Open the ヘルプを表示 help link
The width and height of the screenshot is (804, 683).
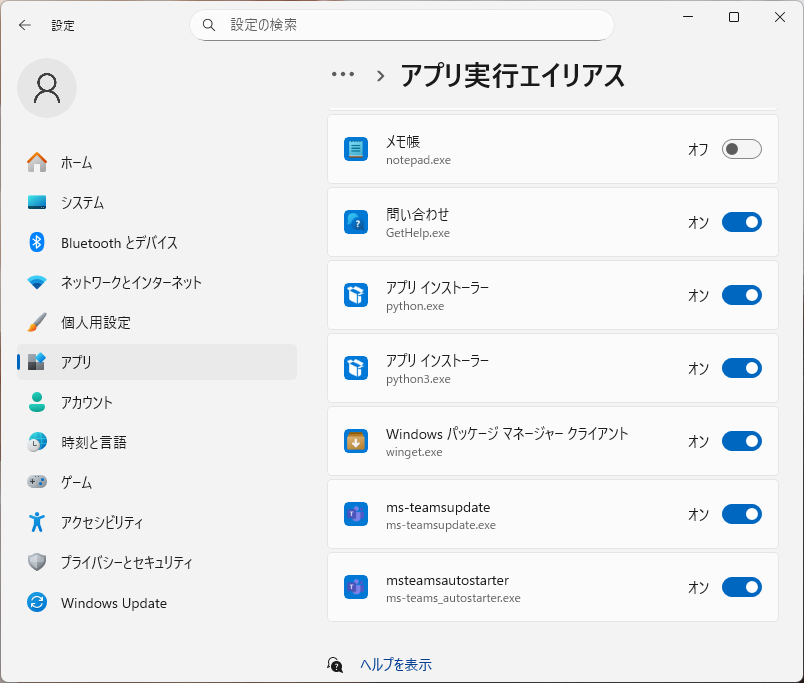(395, 664)
